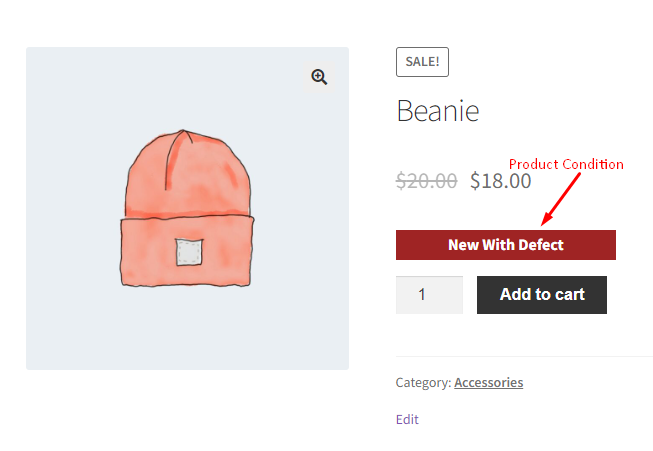The image size is (653, 451).
Task: Click the red Product Condition annotation text
Action: [x=566, y=164]
